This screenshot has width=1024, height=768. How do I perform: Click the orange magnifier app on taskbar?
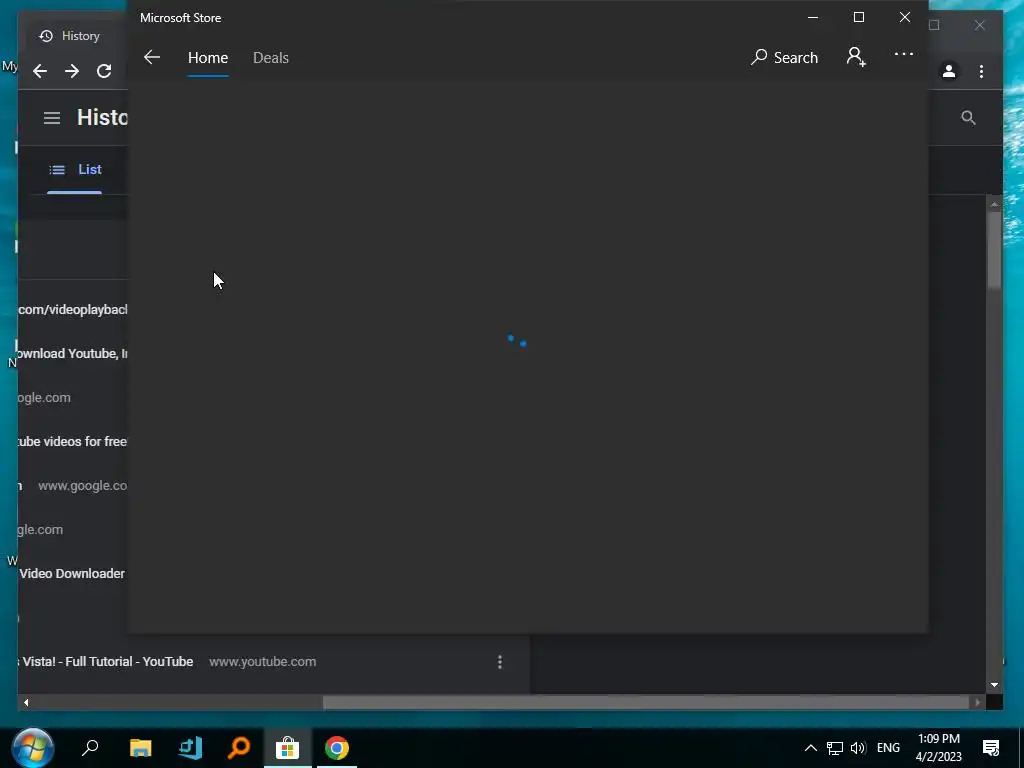pos(239,748)
